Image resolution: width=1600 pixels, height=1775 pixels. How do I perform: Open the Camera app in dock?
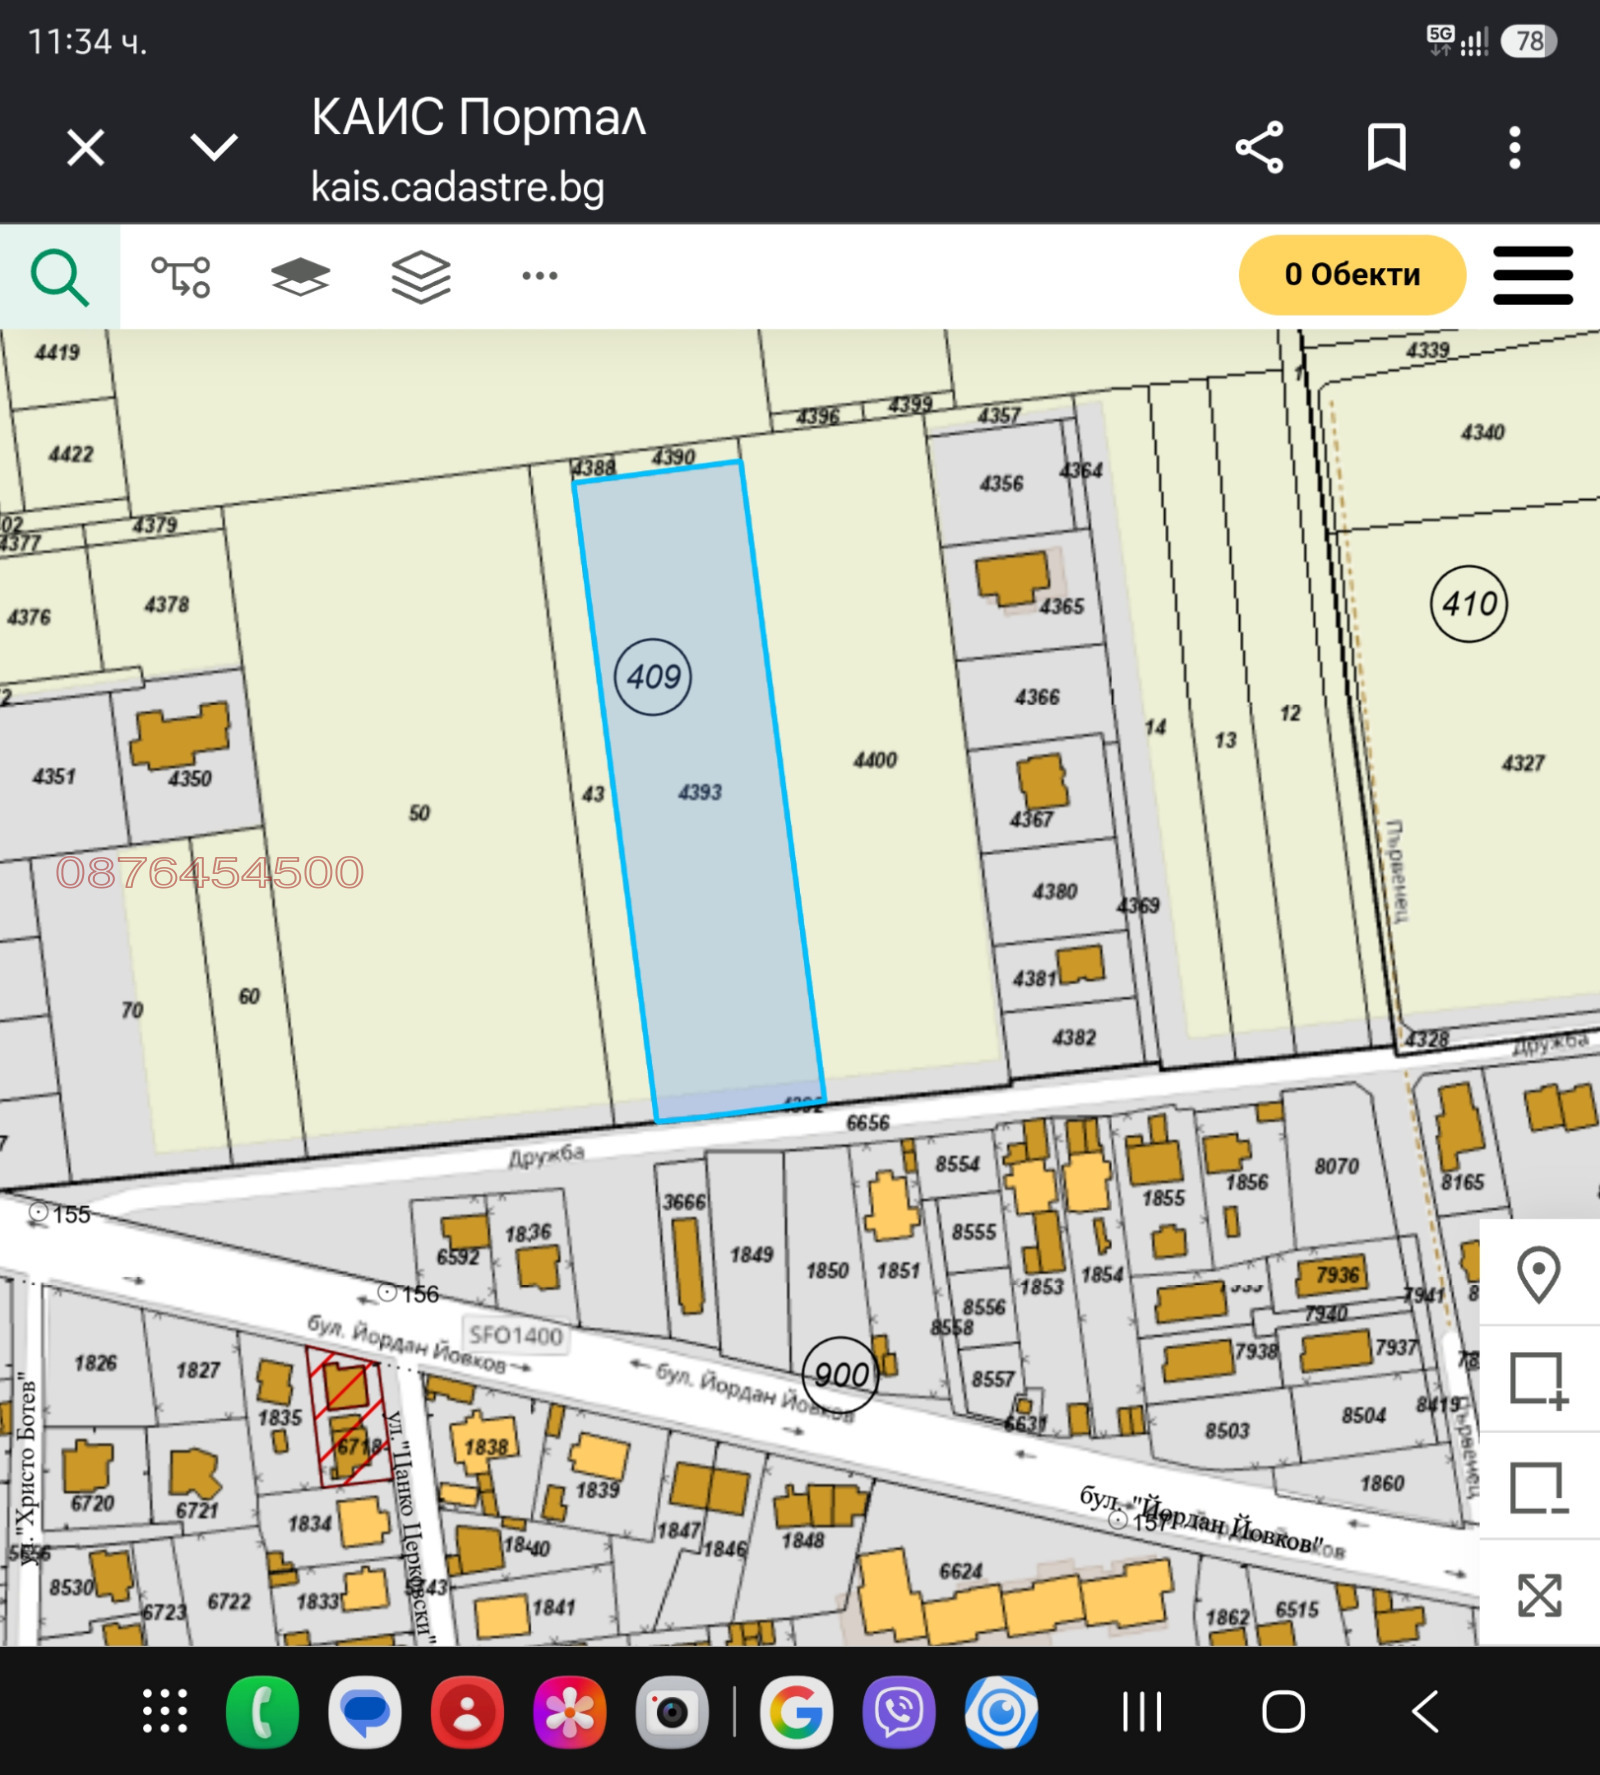point(672,1711)
